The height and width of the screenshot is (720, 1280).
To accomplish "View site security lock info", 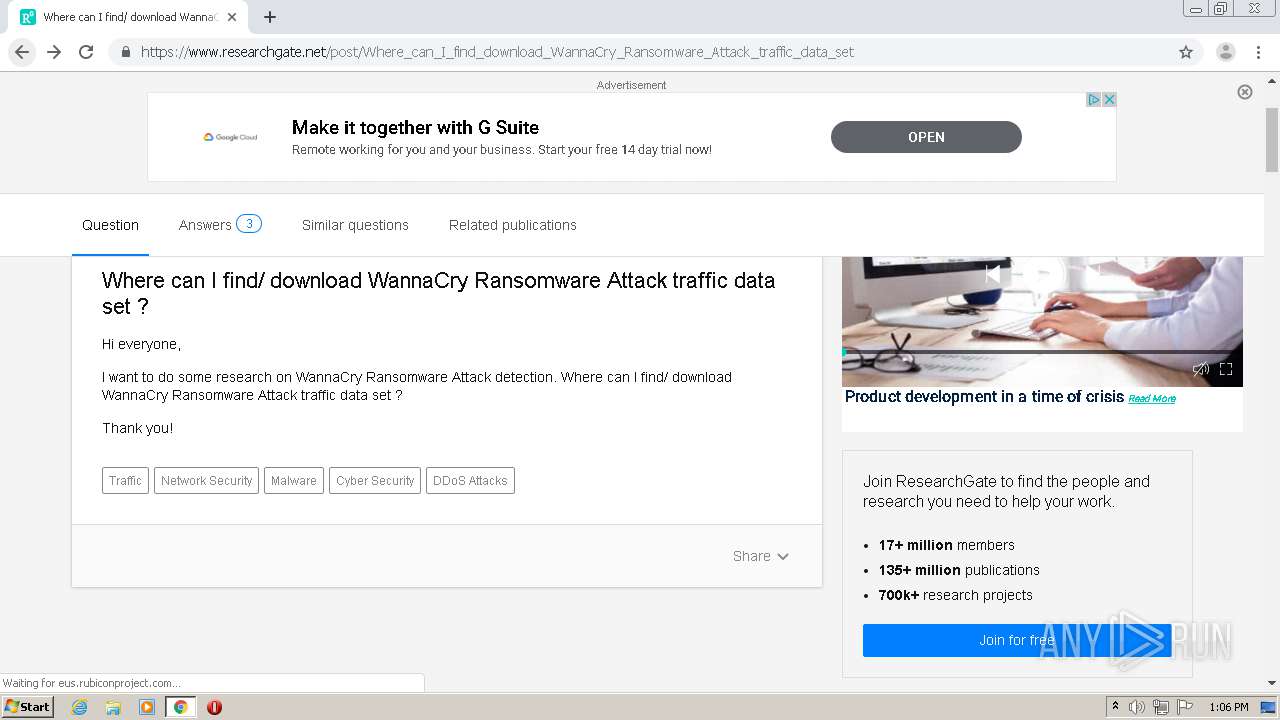I will [x=125, y=52].
